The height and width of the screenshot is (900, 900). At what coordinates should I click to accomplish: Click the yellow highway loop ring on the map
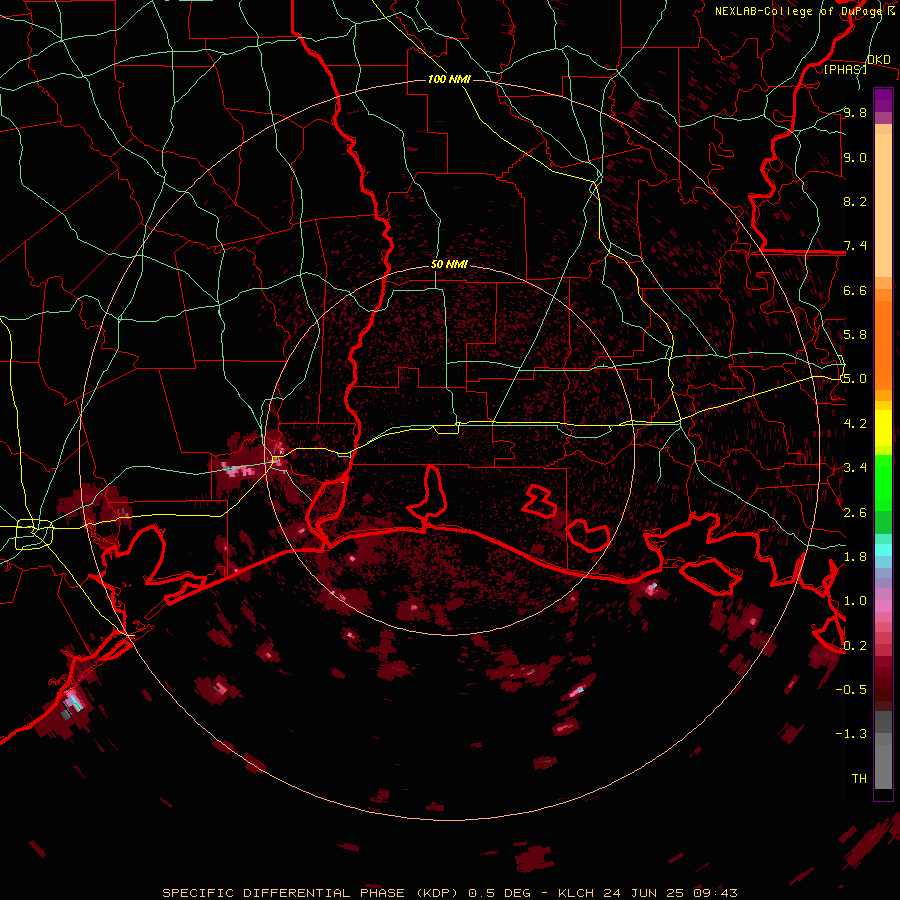tap(34, 534)
